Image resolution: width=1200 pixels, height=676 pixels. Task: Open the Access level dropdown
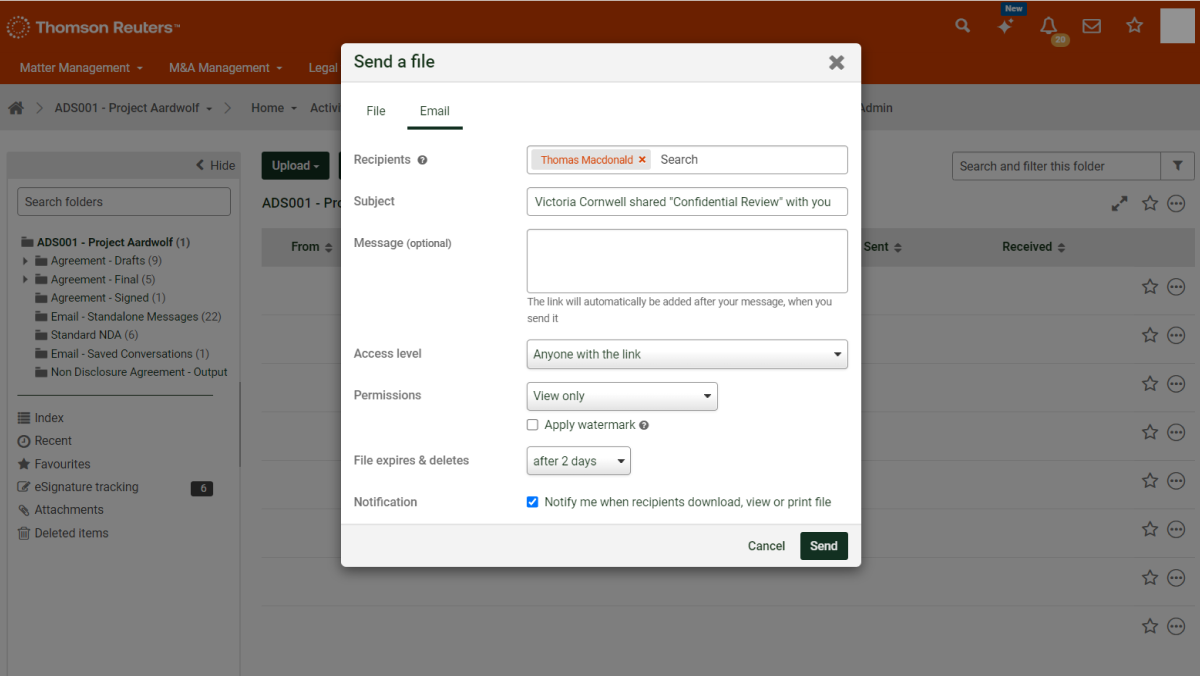coord(687,354)
